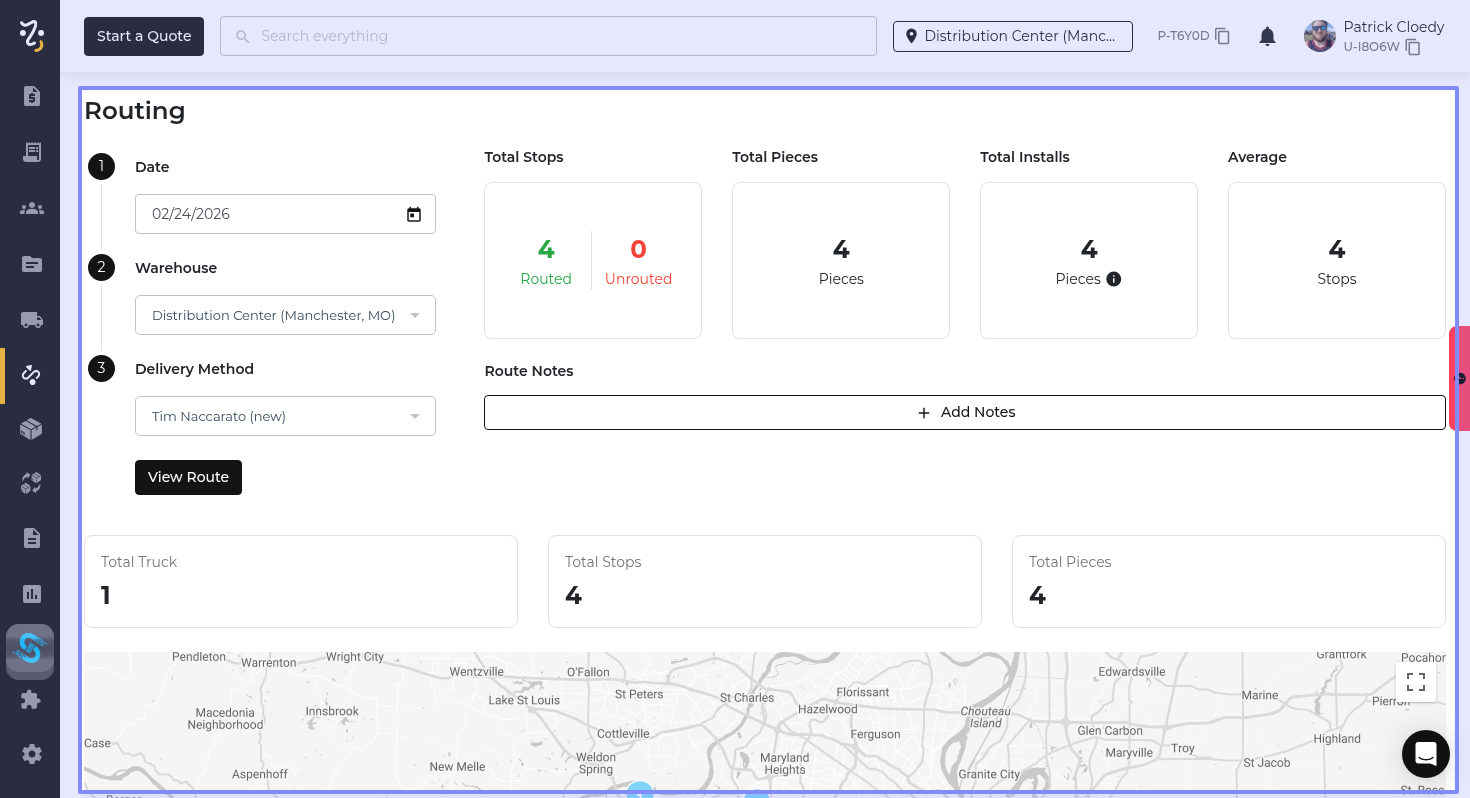Open the people group sidebar icon
The width and height of the screenshot is (1470, 798).
pyautogui.click(x=31, y=208)
